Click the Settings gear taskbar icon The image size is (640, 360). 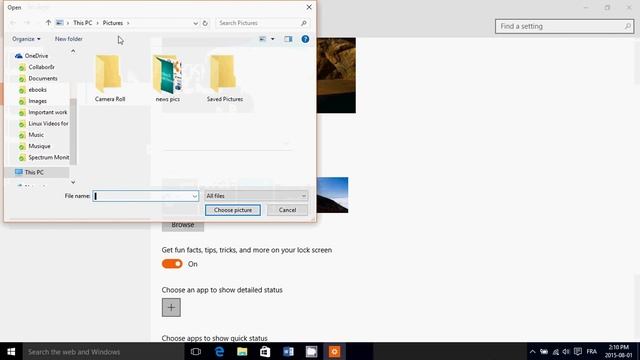[x=334, y=351]
